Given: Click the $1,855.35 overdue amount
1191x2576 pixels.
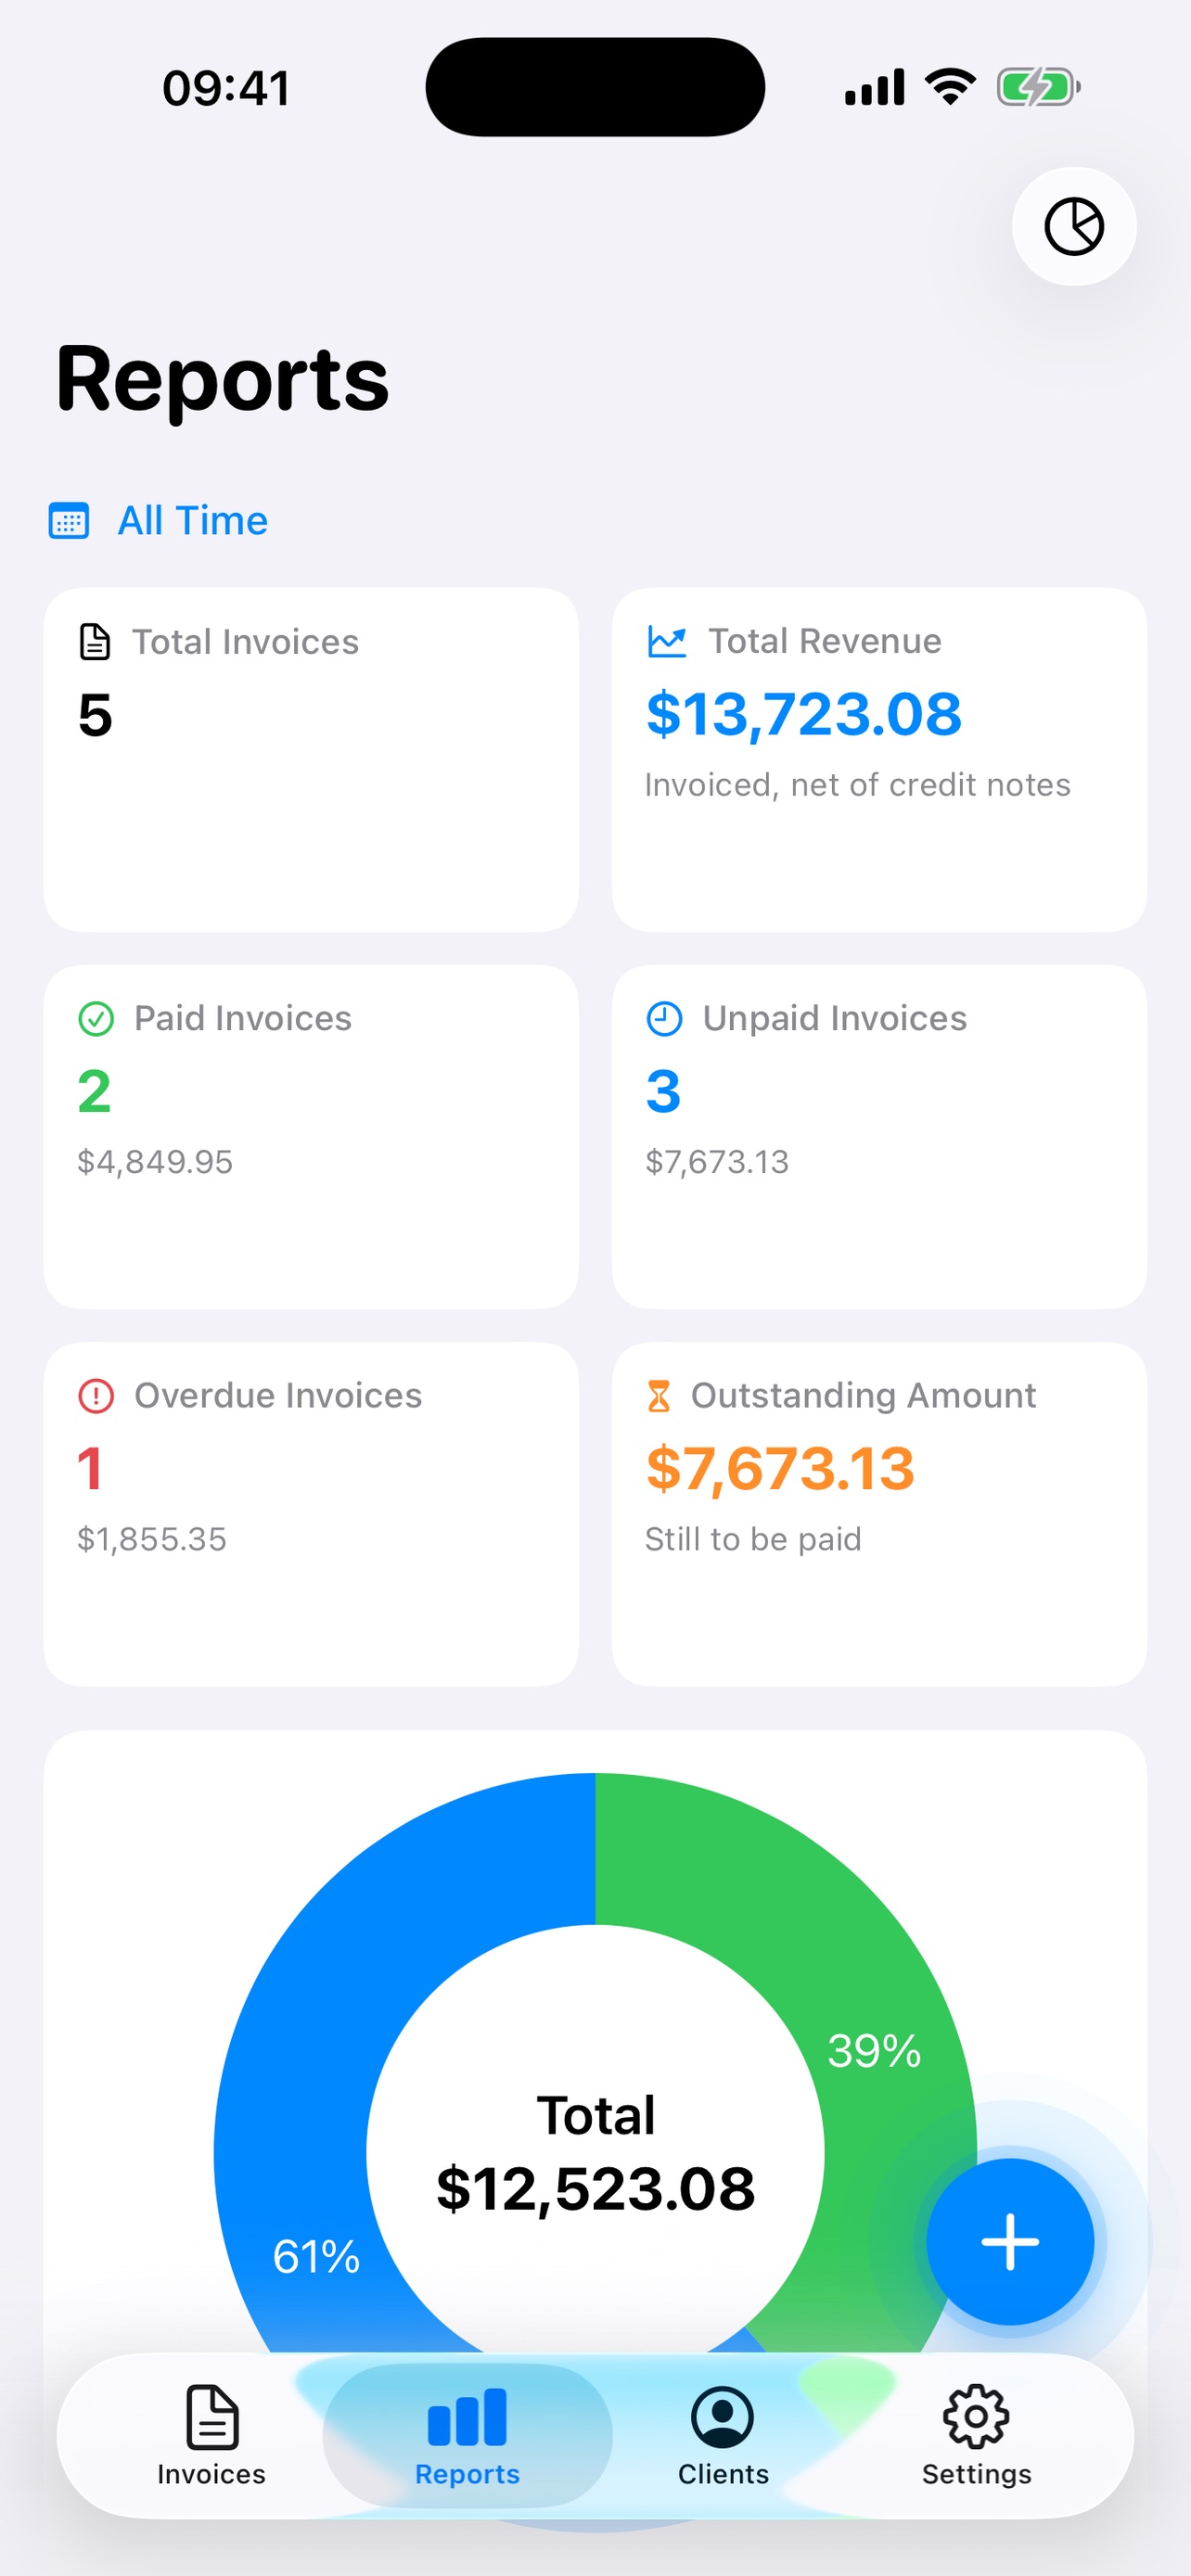Looking at the screenshot, I should pos(152,1539).
